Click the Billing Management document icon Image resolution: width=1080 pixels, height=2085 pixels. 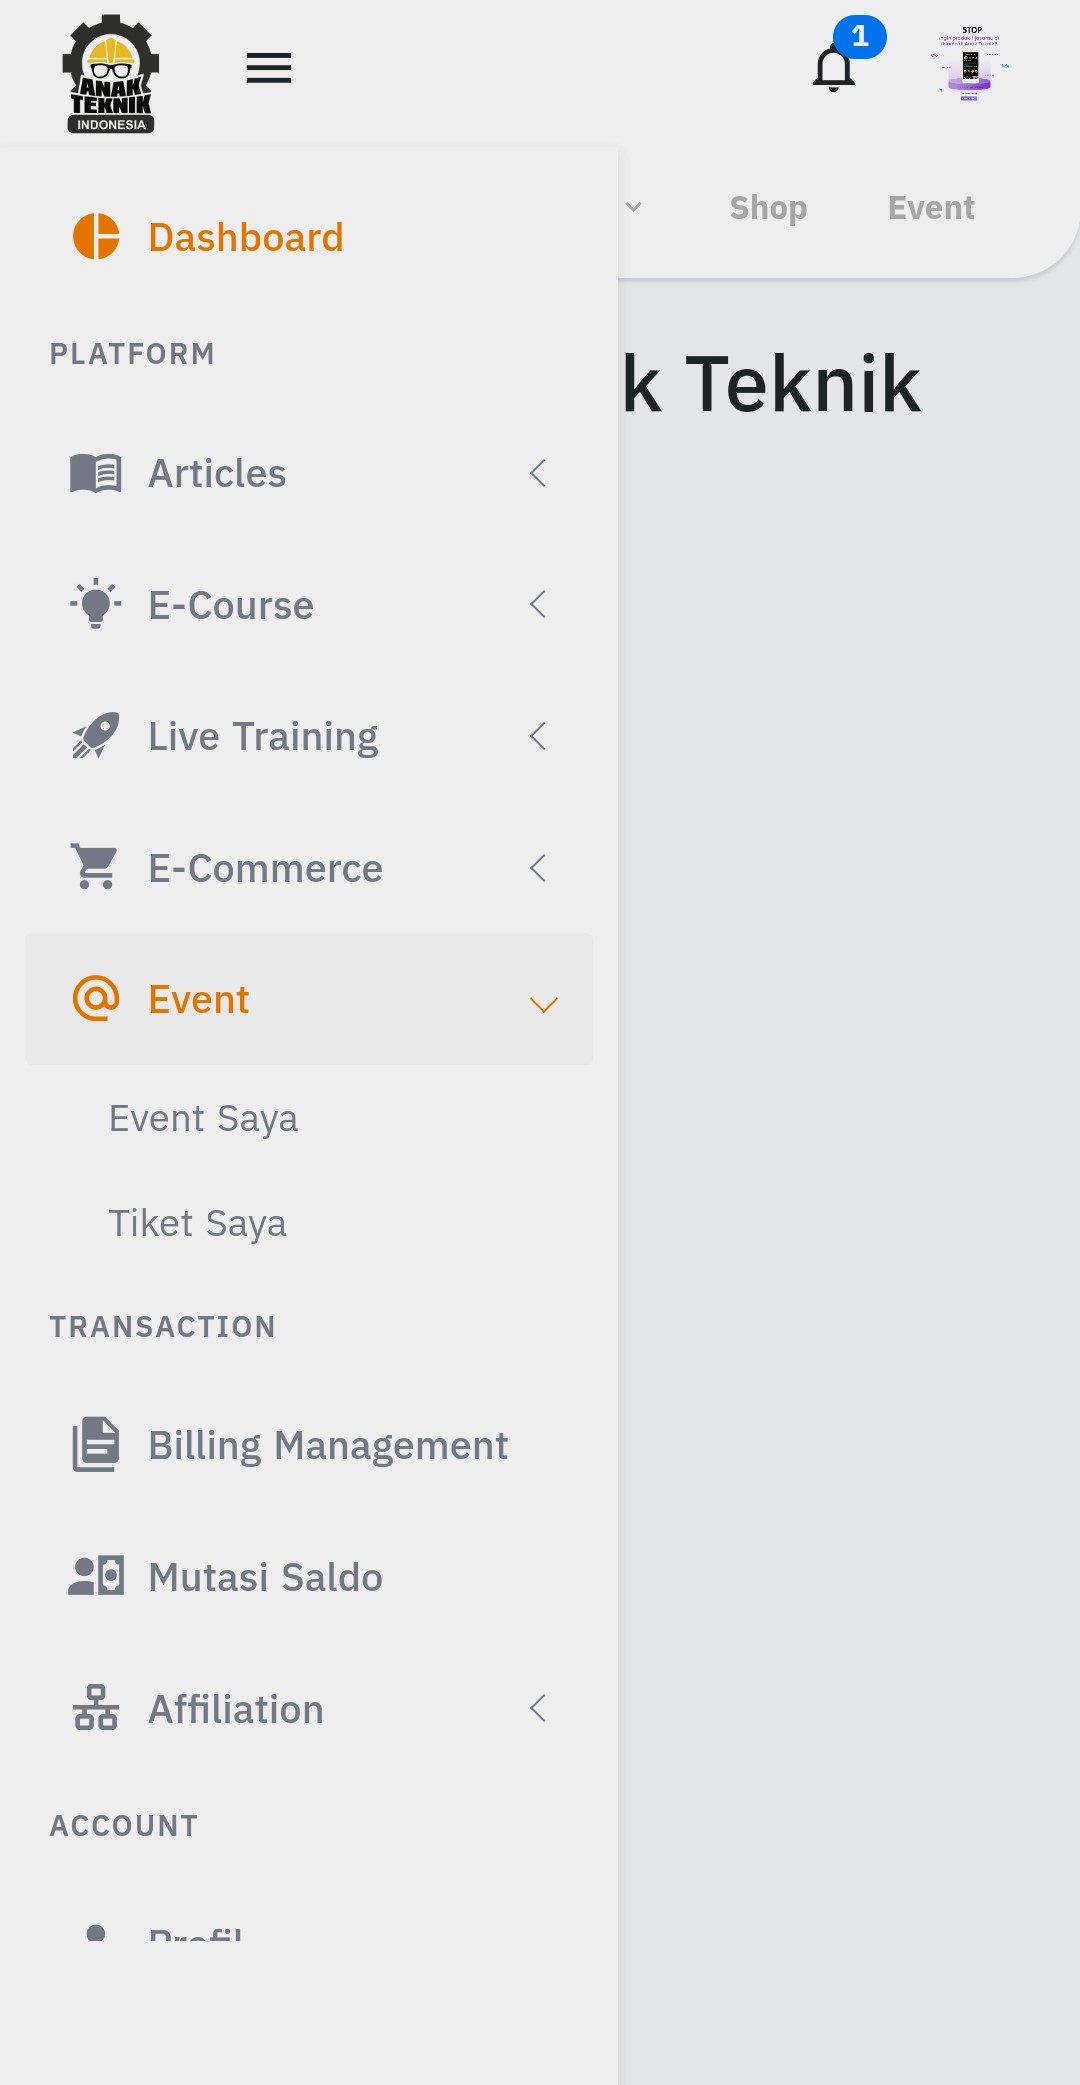(x=96, y=1445)
